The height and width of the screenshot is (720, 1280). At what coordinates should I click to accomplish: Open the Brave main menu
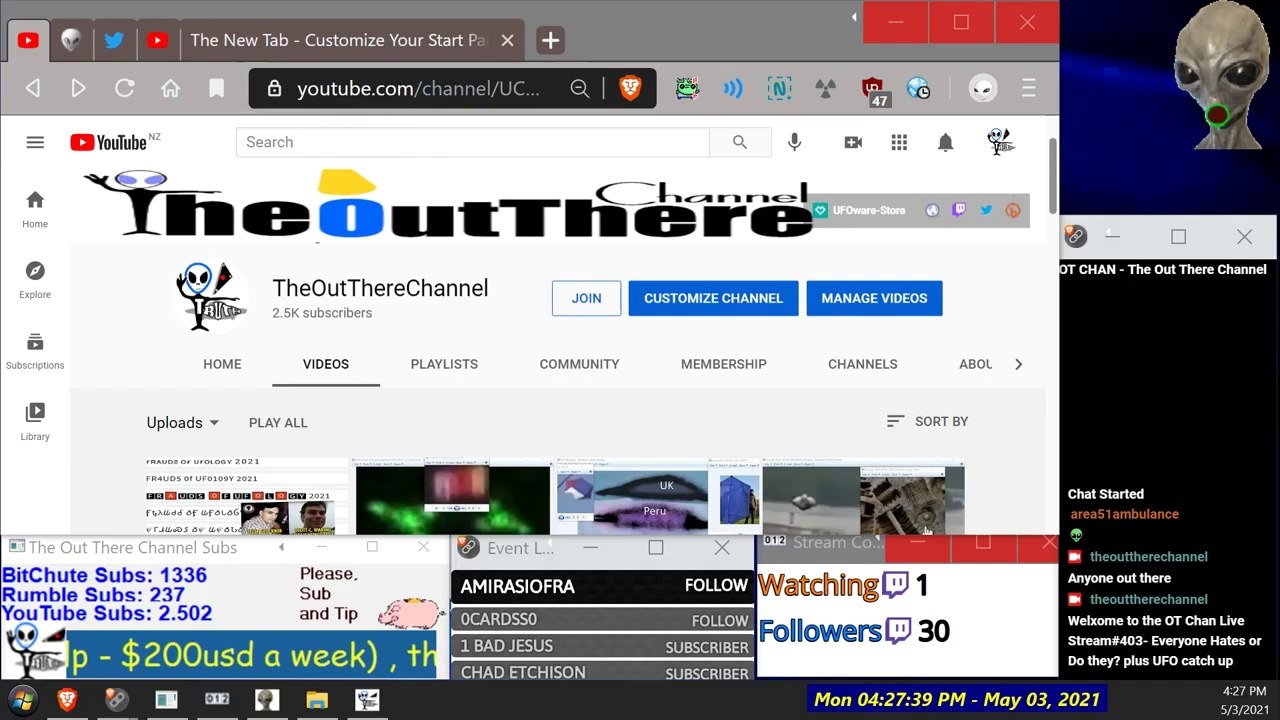pos(1028,89)
